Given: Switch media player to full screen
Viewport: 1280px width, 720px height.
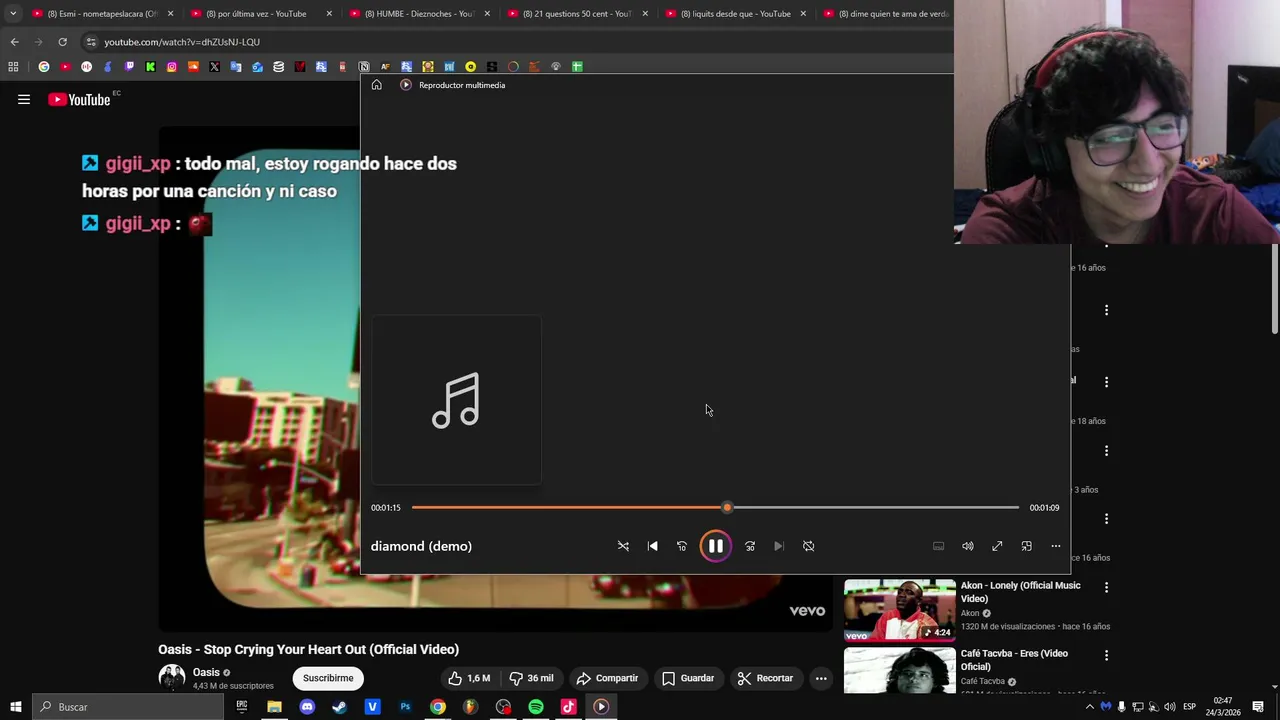Looking at the screenshot, I should pos(997,546).
